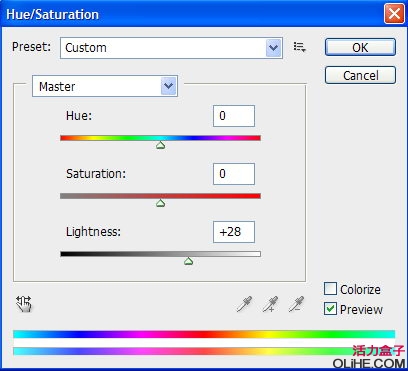Screen dimensions: 408x371
Task: Pick the add-to-sample eyedropper
Action: coord(270,304)
